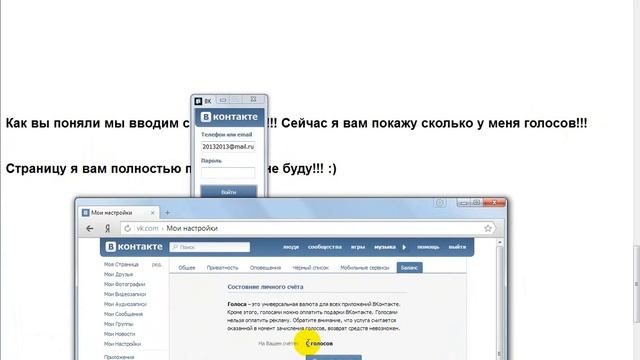Click the 'Войти' login button
Viewport: 640px width, 360px height.
click(229, 191)
